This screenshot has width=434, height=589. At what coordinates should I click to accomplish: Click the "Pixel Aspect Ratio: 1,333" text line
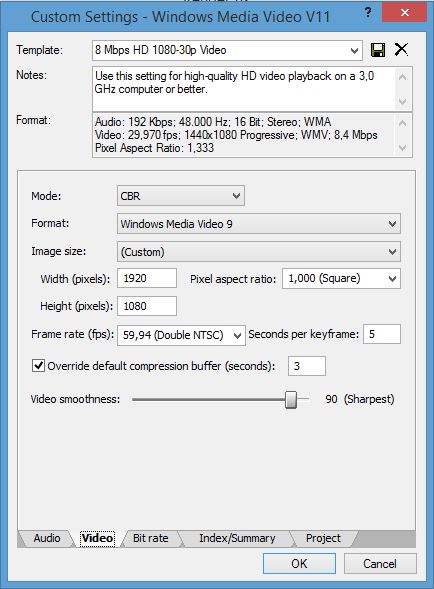154,148
